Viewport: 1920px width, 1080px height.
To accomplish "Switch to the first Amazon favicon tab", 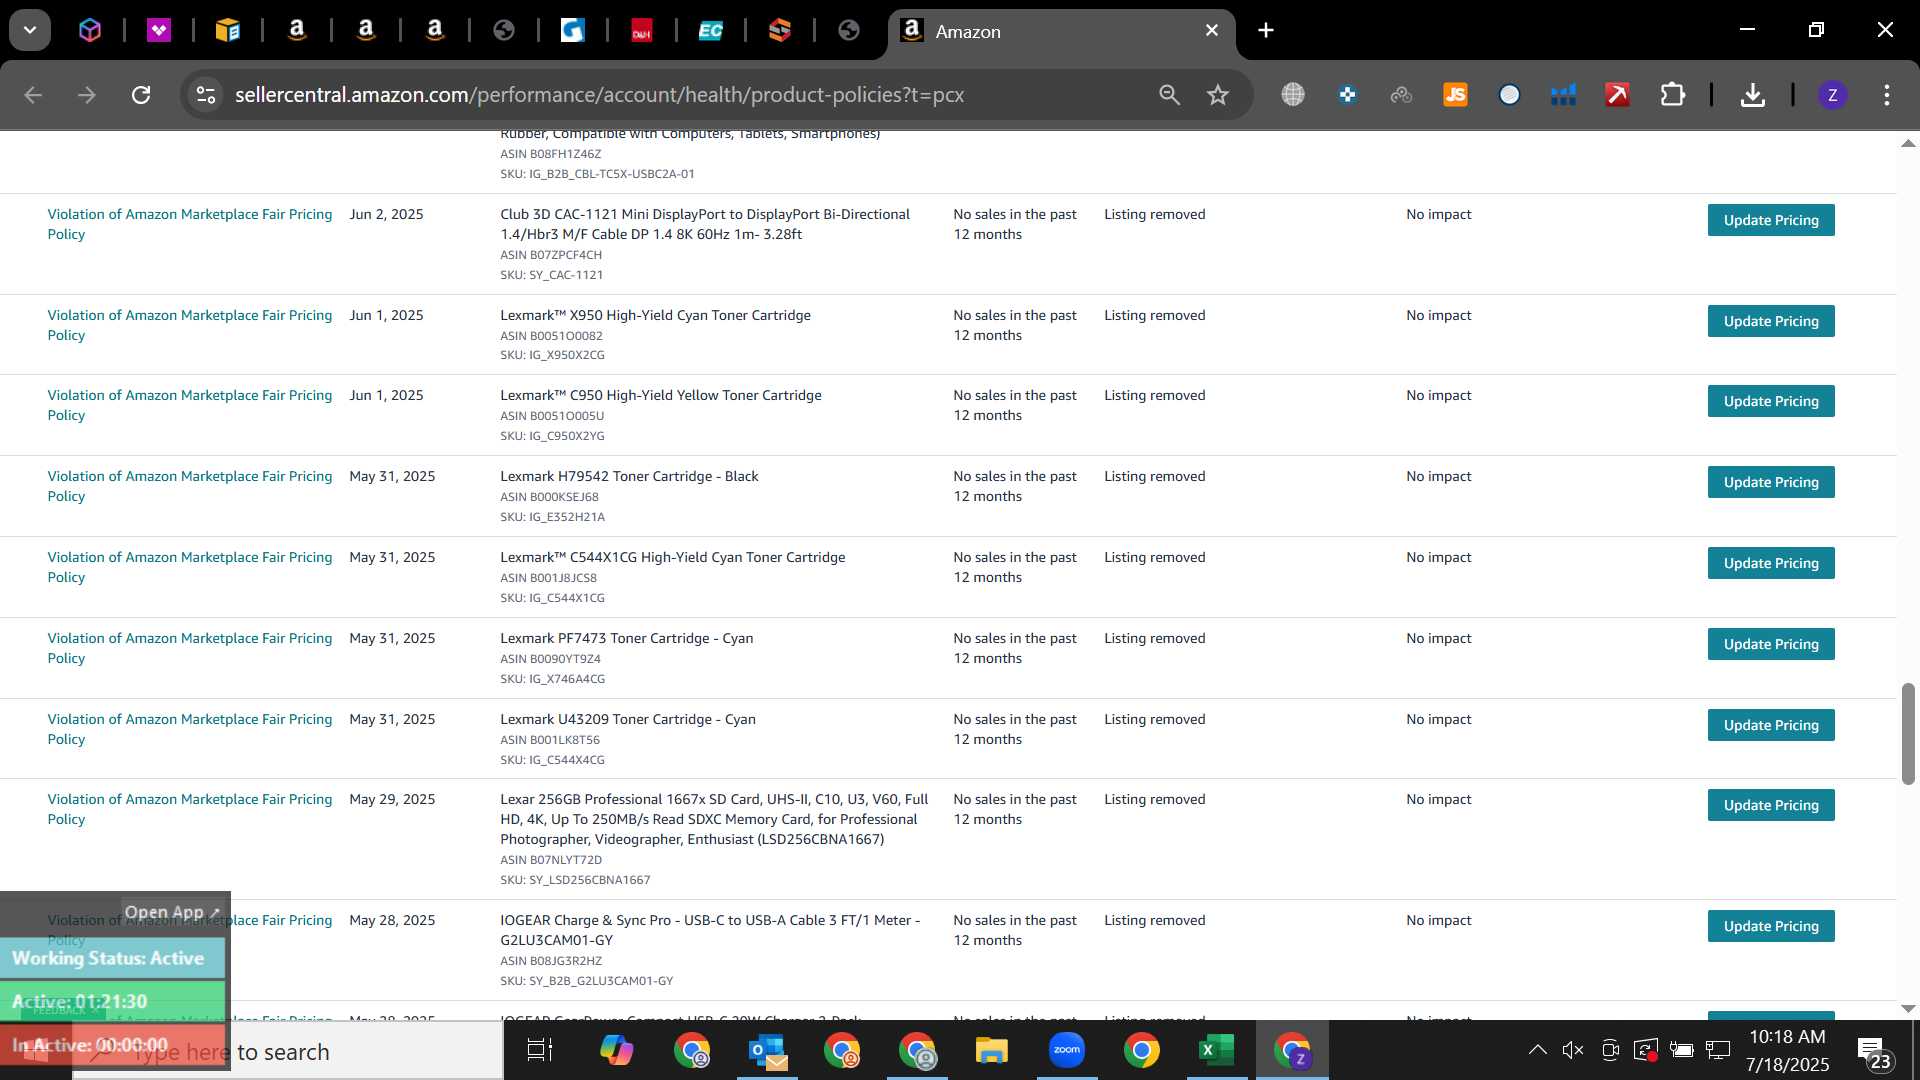I will click(x=297, y=30).
